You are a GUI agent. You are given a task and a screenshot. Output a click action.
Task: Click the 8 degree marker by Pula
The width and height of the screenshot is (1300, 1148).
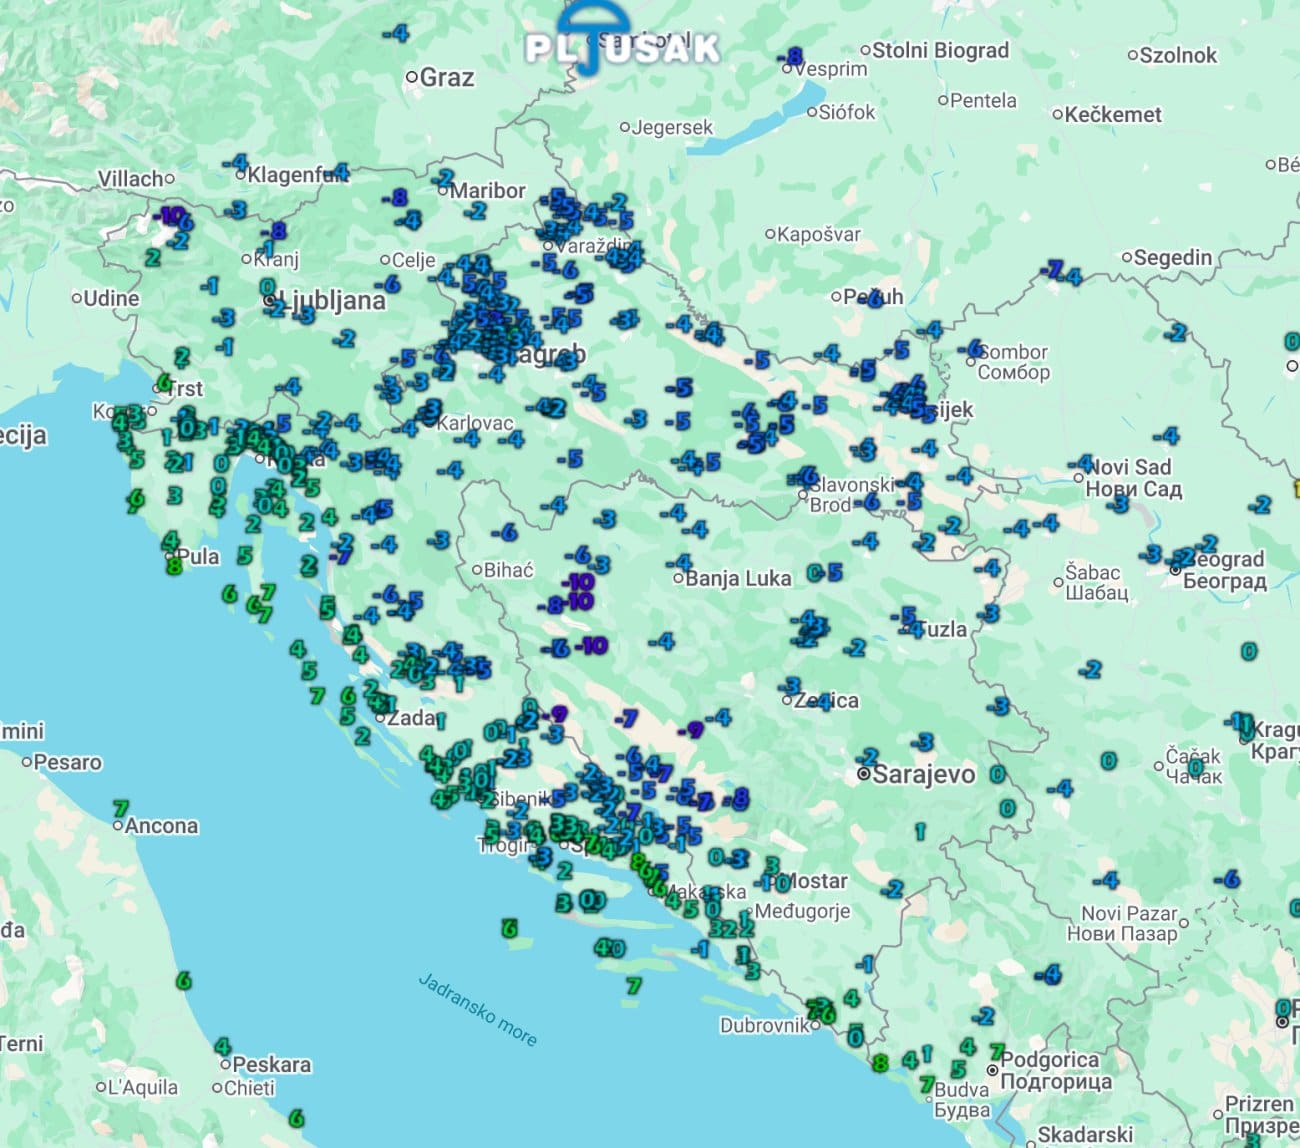[174, 565]
